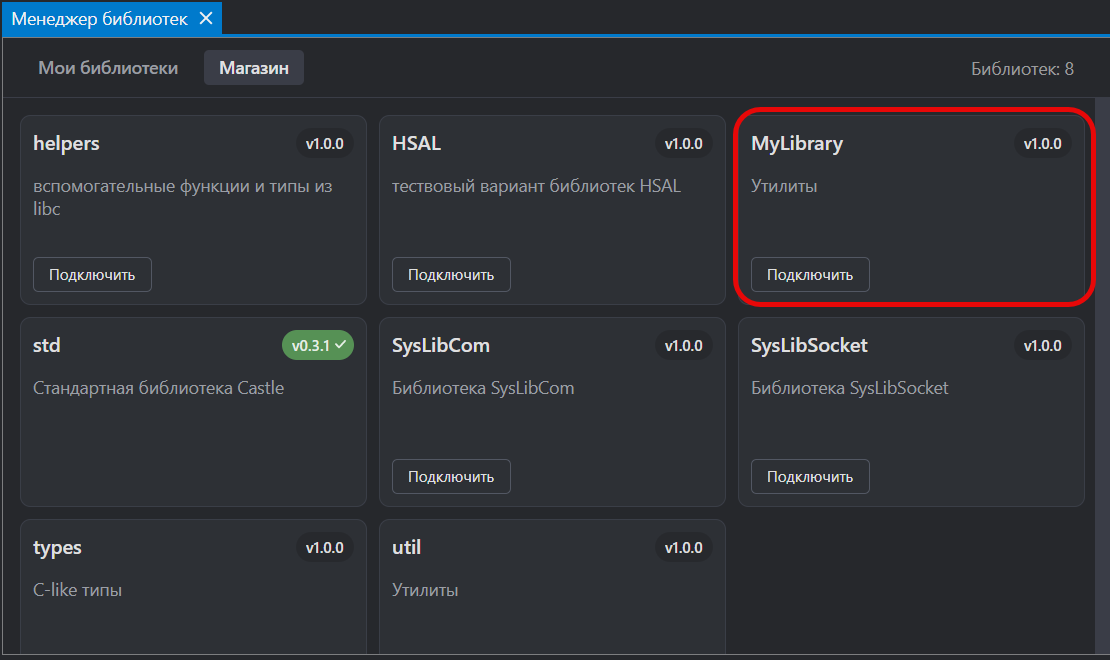Click the v1.0.0 version badge on HSAL
Screen dimensions: 1110x660
pyautogui.click(x=683, y=144)
